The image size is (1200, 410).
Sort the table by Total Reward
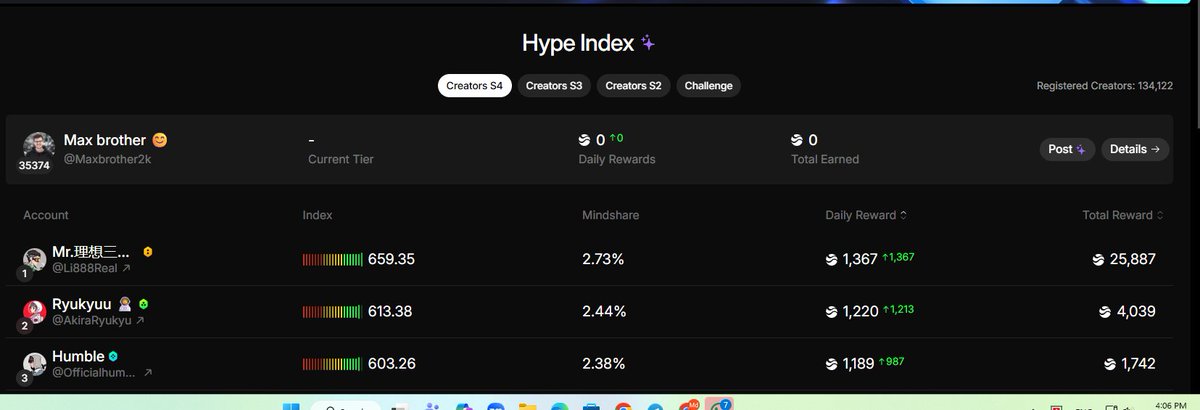(1124, 215)
